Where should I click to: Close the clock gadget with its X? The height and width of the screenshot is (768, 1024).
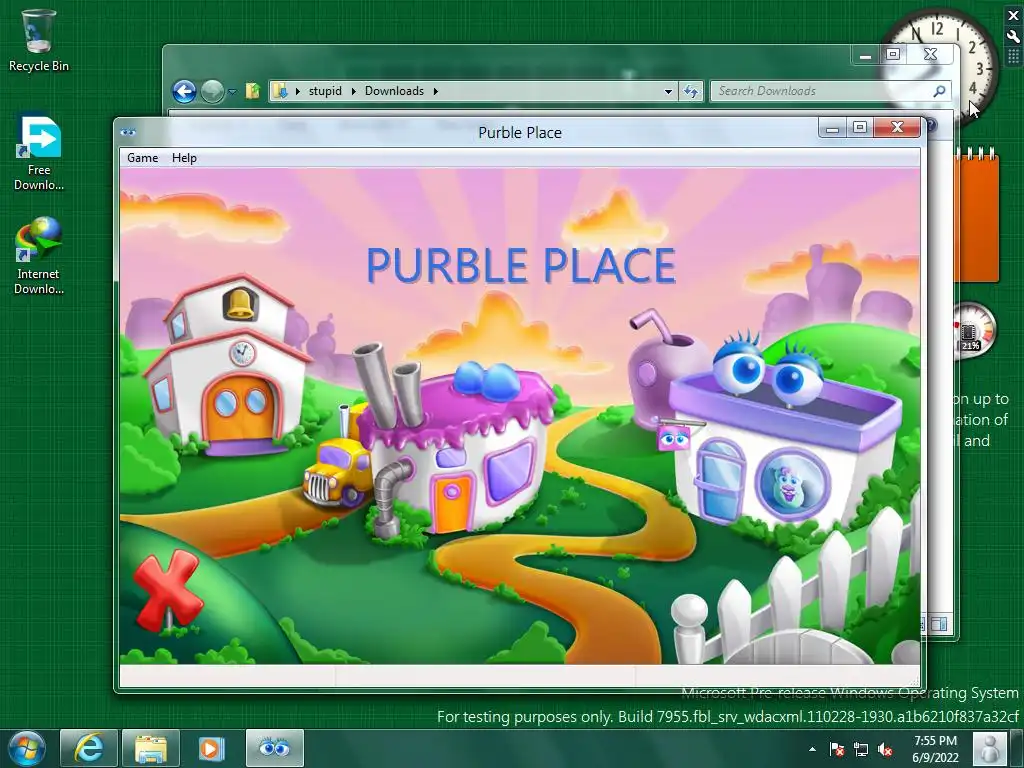pos(1014,16)
